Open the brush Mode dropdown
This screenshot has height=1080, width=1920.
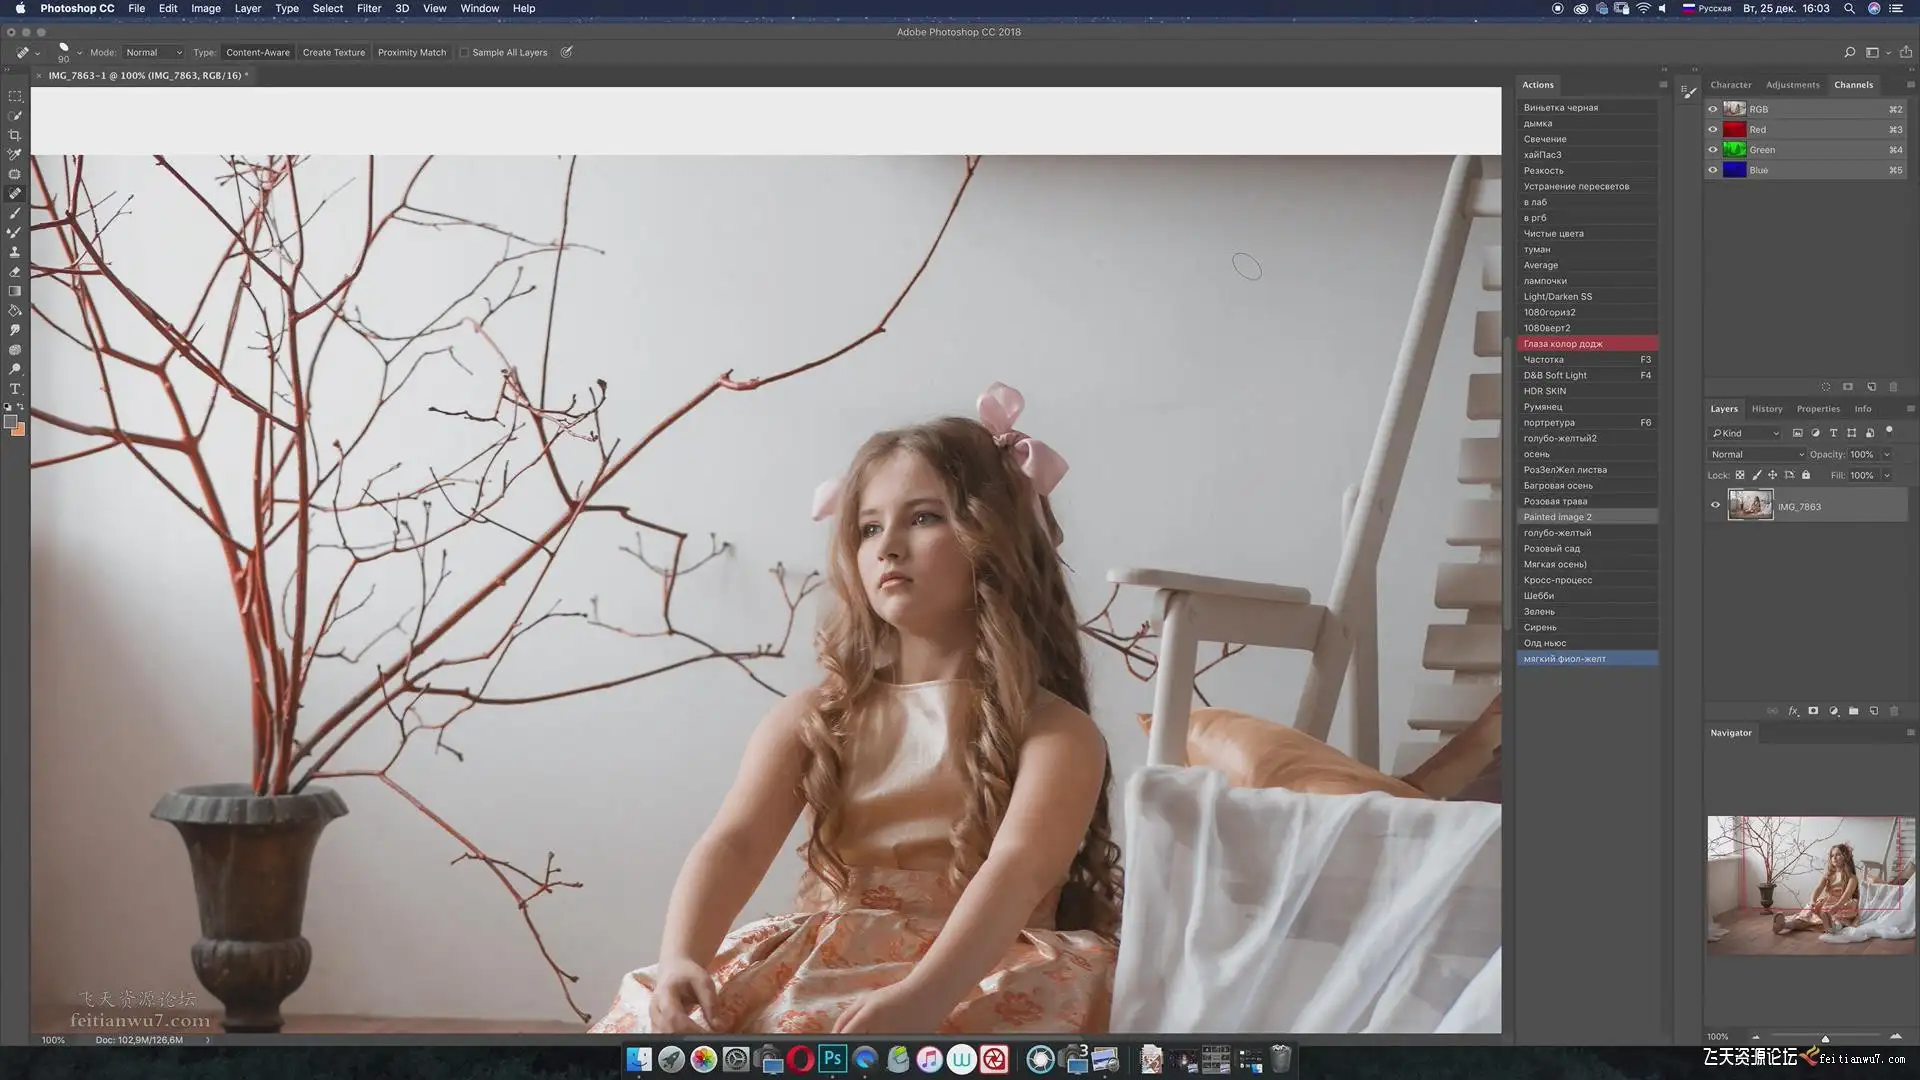153,53
